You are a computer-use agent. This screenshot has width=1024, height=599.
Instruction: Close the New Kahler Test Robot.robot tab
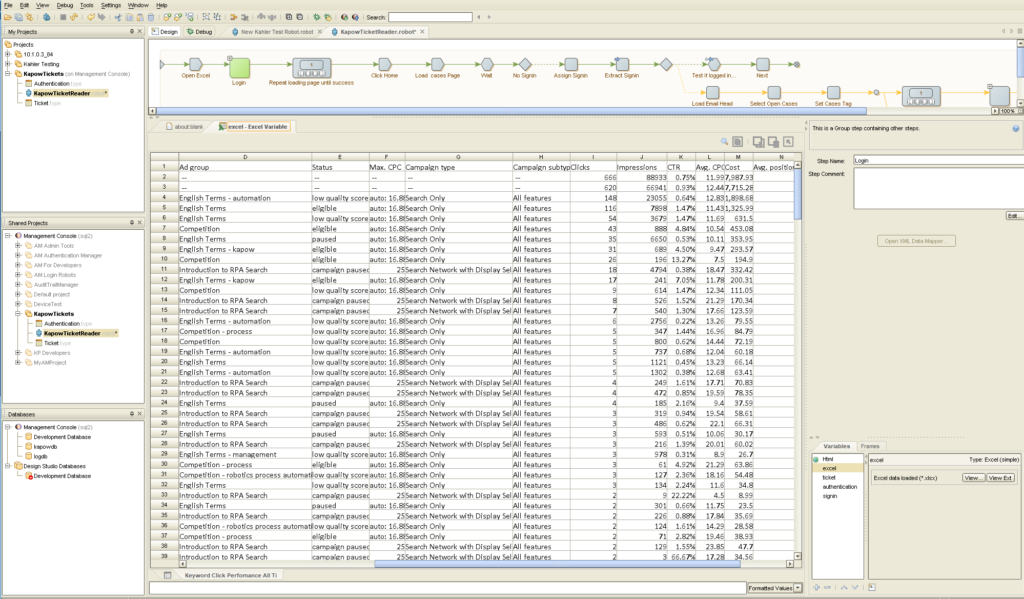[320, 31]
